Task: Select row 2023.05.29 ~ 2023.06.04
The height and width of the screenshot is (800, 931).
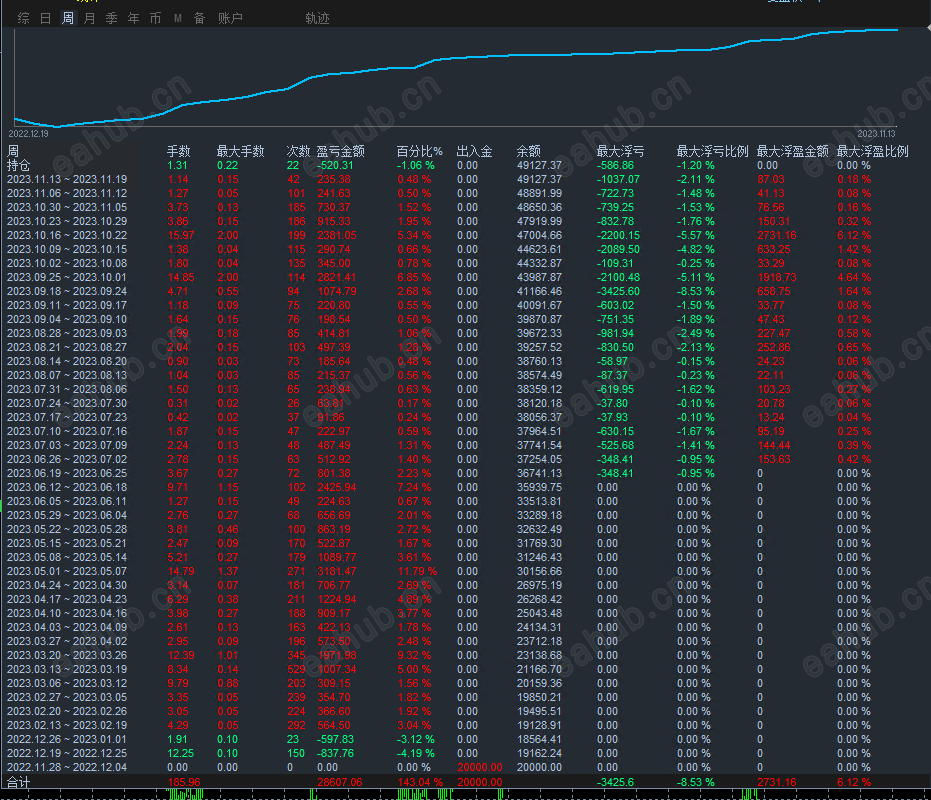Action: click(x=466, y=515)
